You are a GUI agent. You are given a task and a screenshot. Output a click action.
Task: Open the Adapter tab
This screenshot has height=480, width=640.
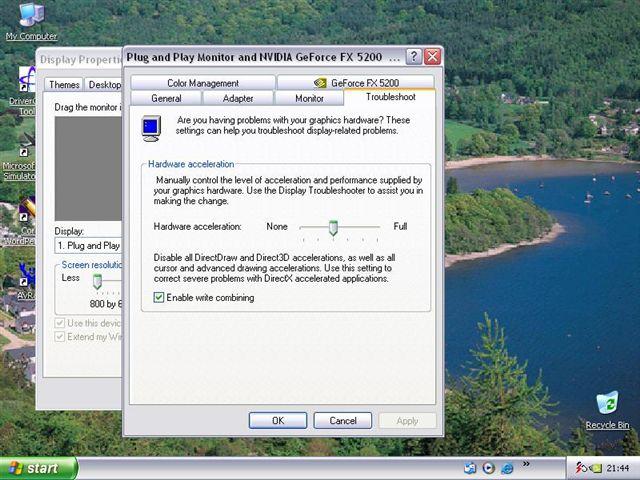tap(238, 98)
